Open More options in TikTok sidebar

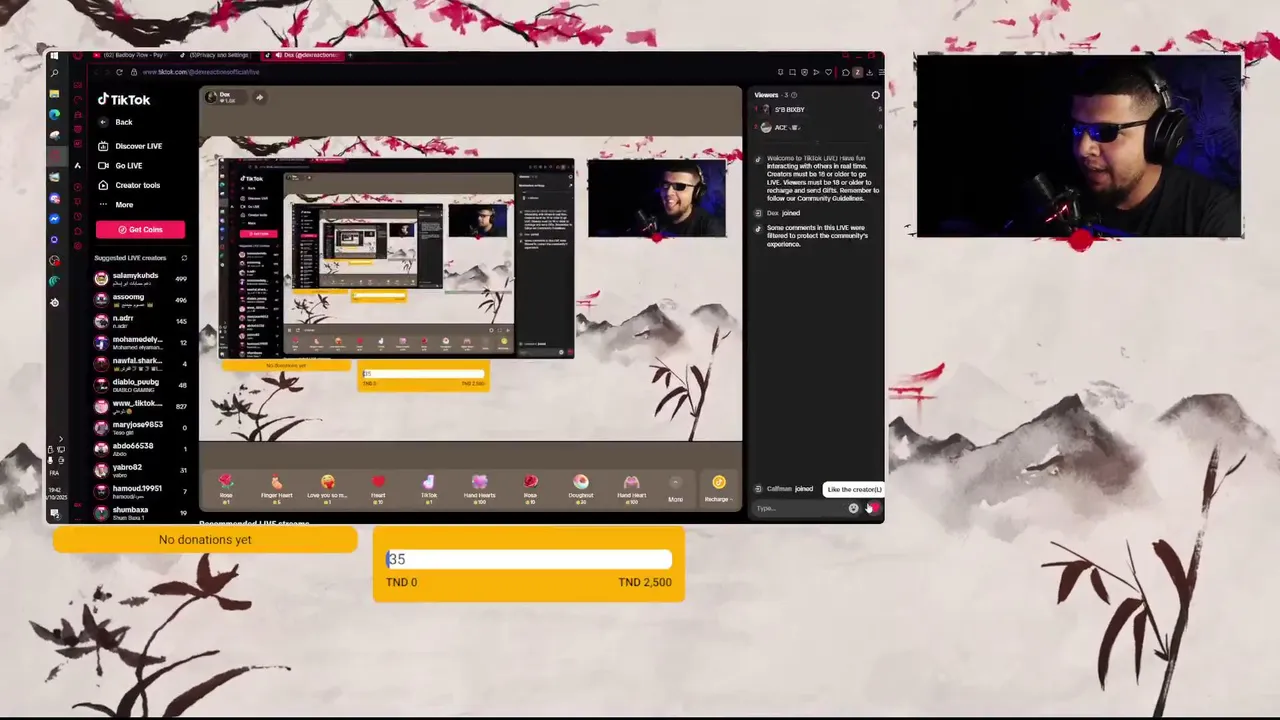(115, 205)
